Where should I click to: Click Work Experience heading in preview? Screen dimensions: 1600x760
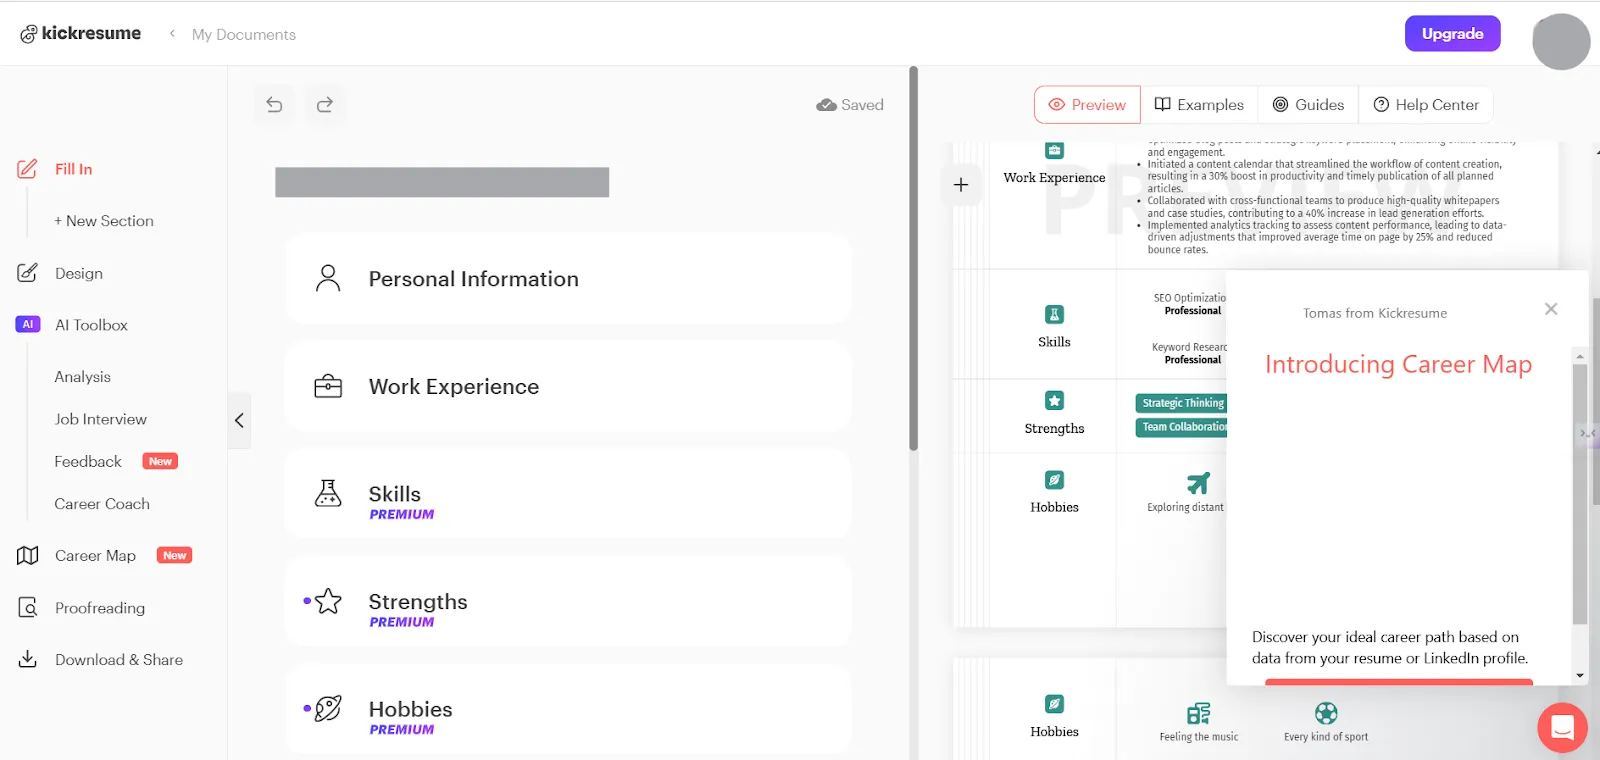[x=1054, y=178]
